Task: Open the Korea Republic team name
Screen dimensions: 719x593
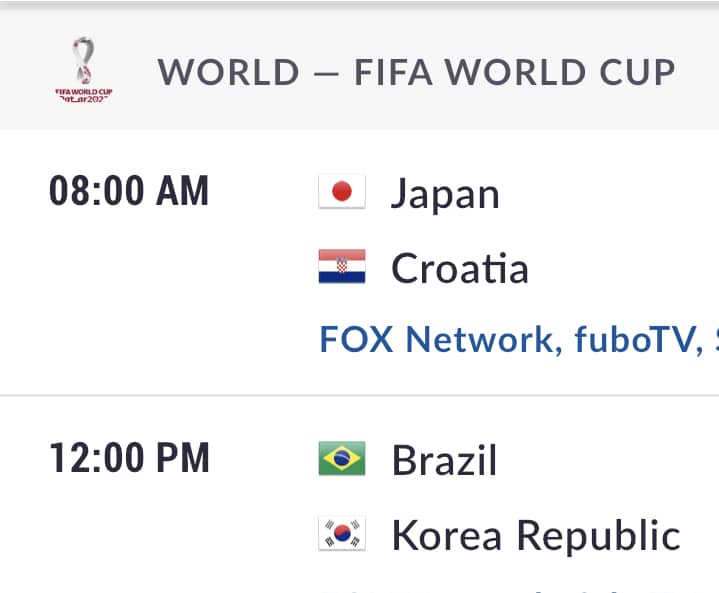Action: pos(536,535)
